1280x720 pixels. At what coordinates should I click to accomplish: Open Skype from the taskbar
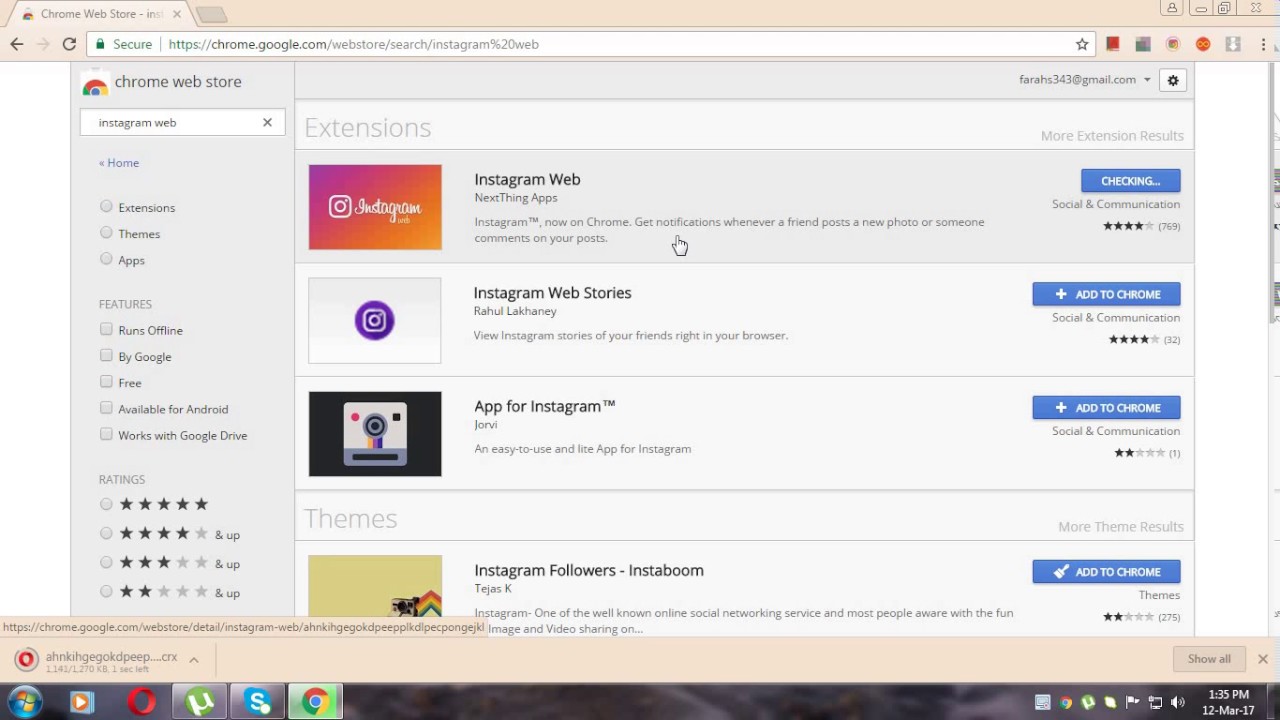(x=258, y=702)
